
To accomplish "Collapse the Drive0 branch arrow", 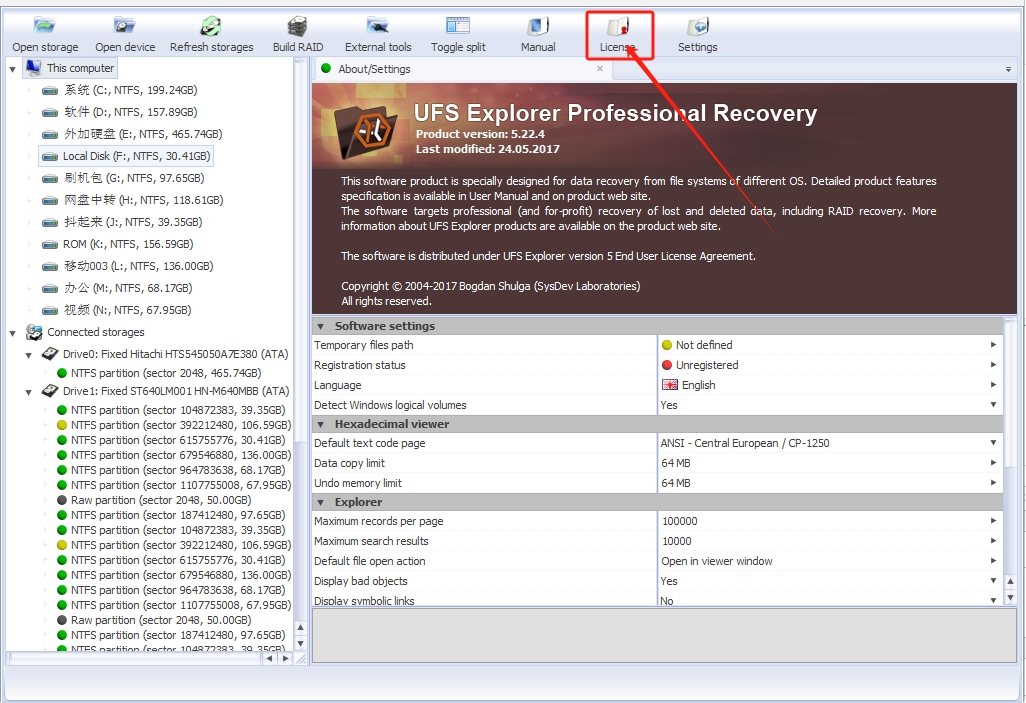I will [x=29, y=355].
